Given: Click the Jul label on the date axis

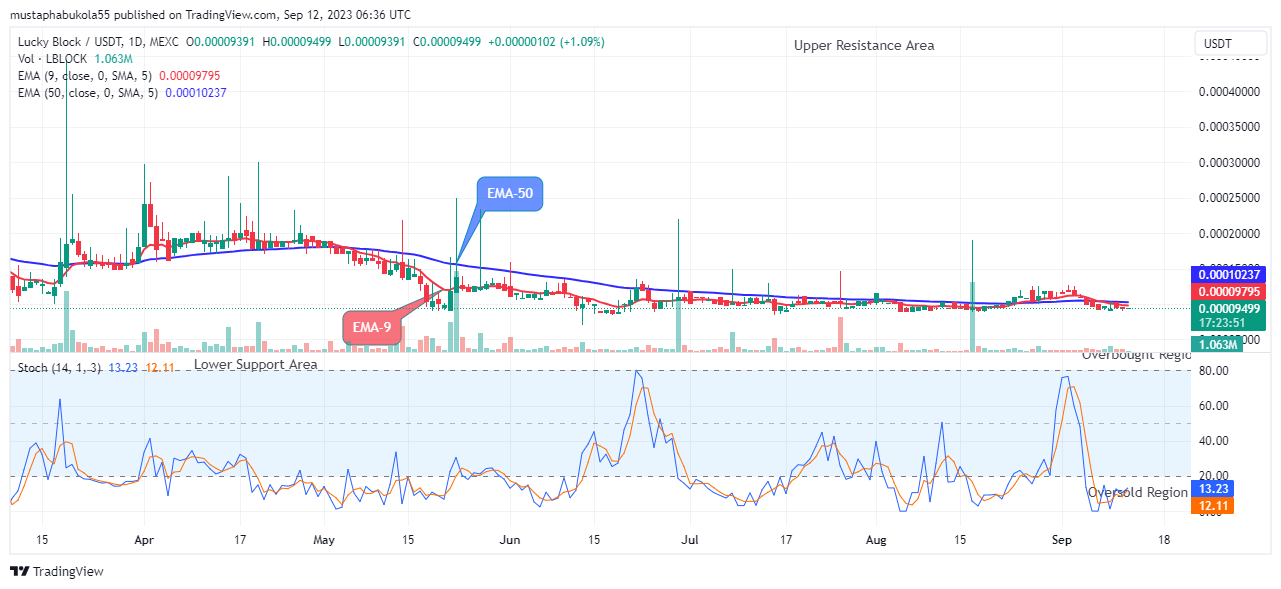Looking at the screenshot, I should [690, 540].
